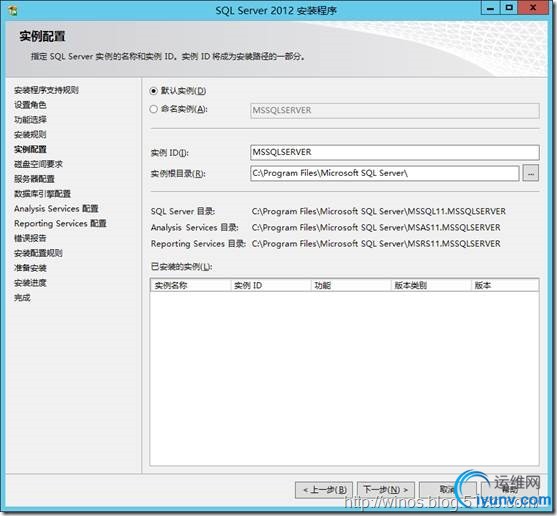Click the 实例 ID input field

[x=395, y=152]
